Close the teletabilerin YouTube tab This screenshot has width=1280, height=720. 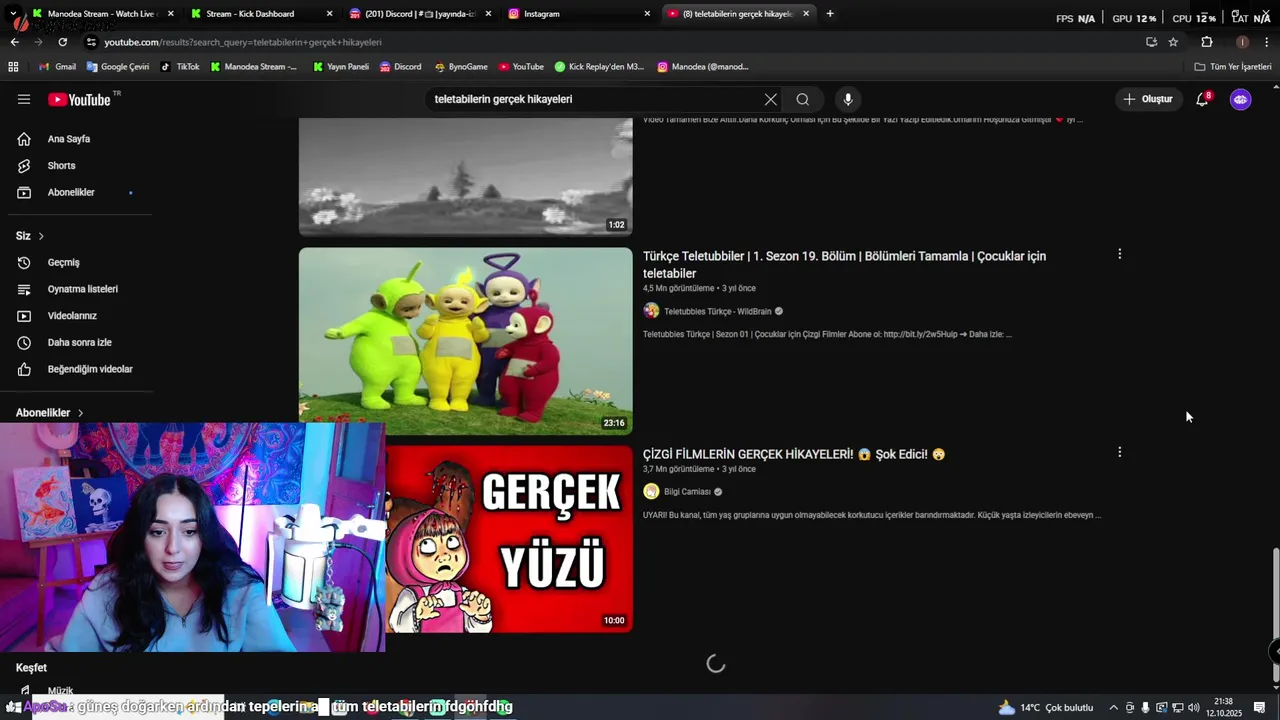(x=806, y=14)
